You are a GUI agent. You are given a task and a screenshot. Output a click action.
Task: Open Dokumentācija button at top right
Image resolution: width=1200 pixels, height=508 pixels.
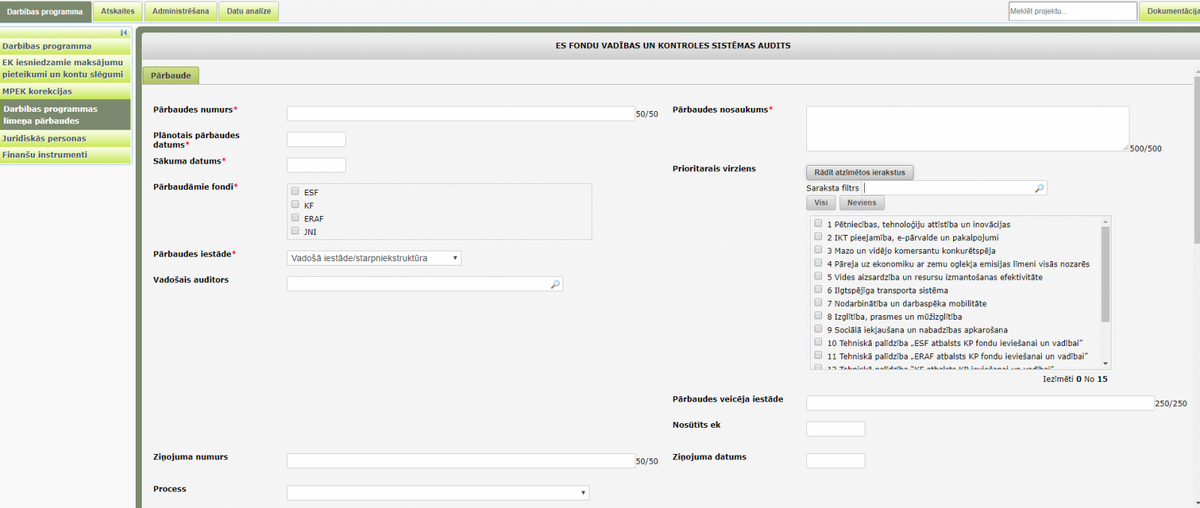(x=1170, y=11)
